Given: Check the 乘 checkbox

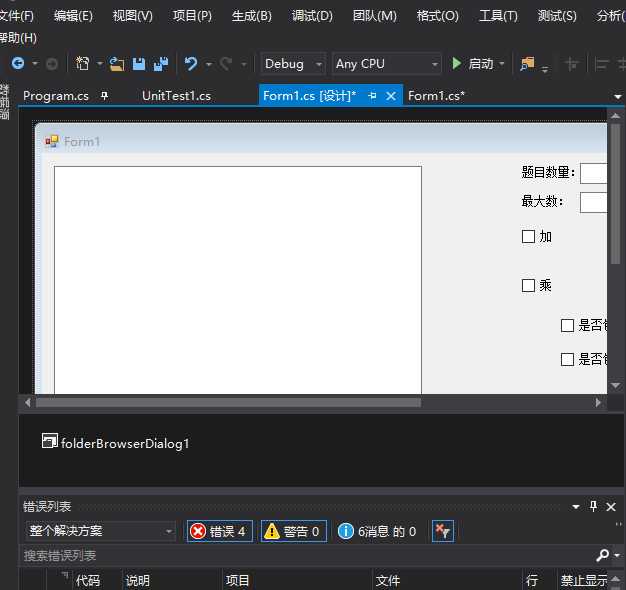Looking at the screenshot, I should coord(528,285).
